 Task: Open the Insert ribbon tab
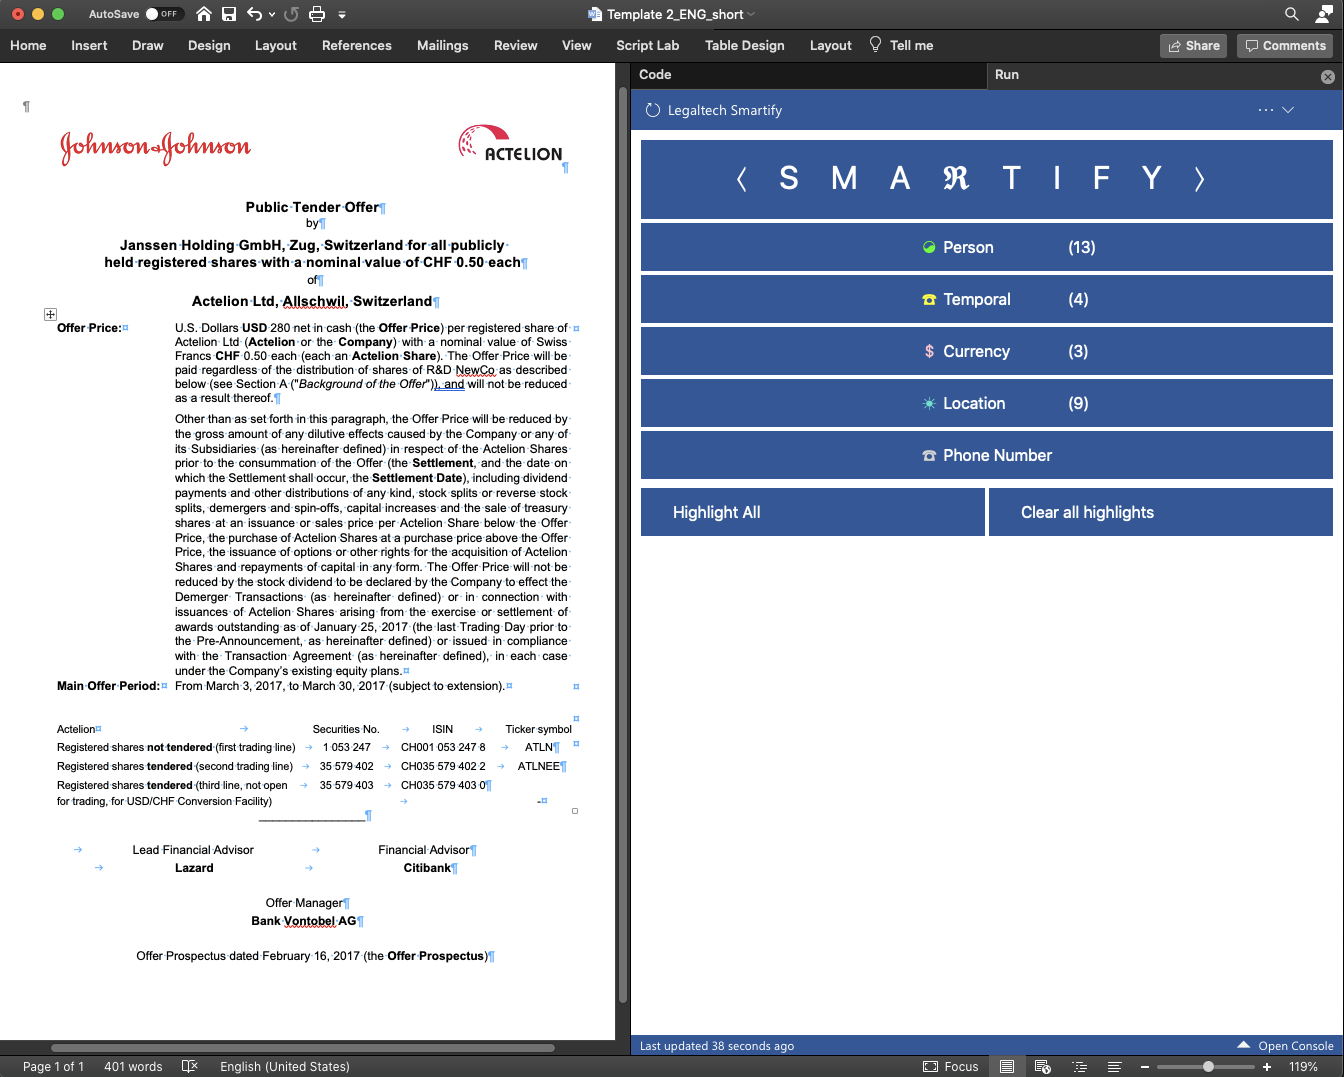coord(89,45)
